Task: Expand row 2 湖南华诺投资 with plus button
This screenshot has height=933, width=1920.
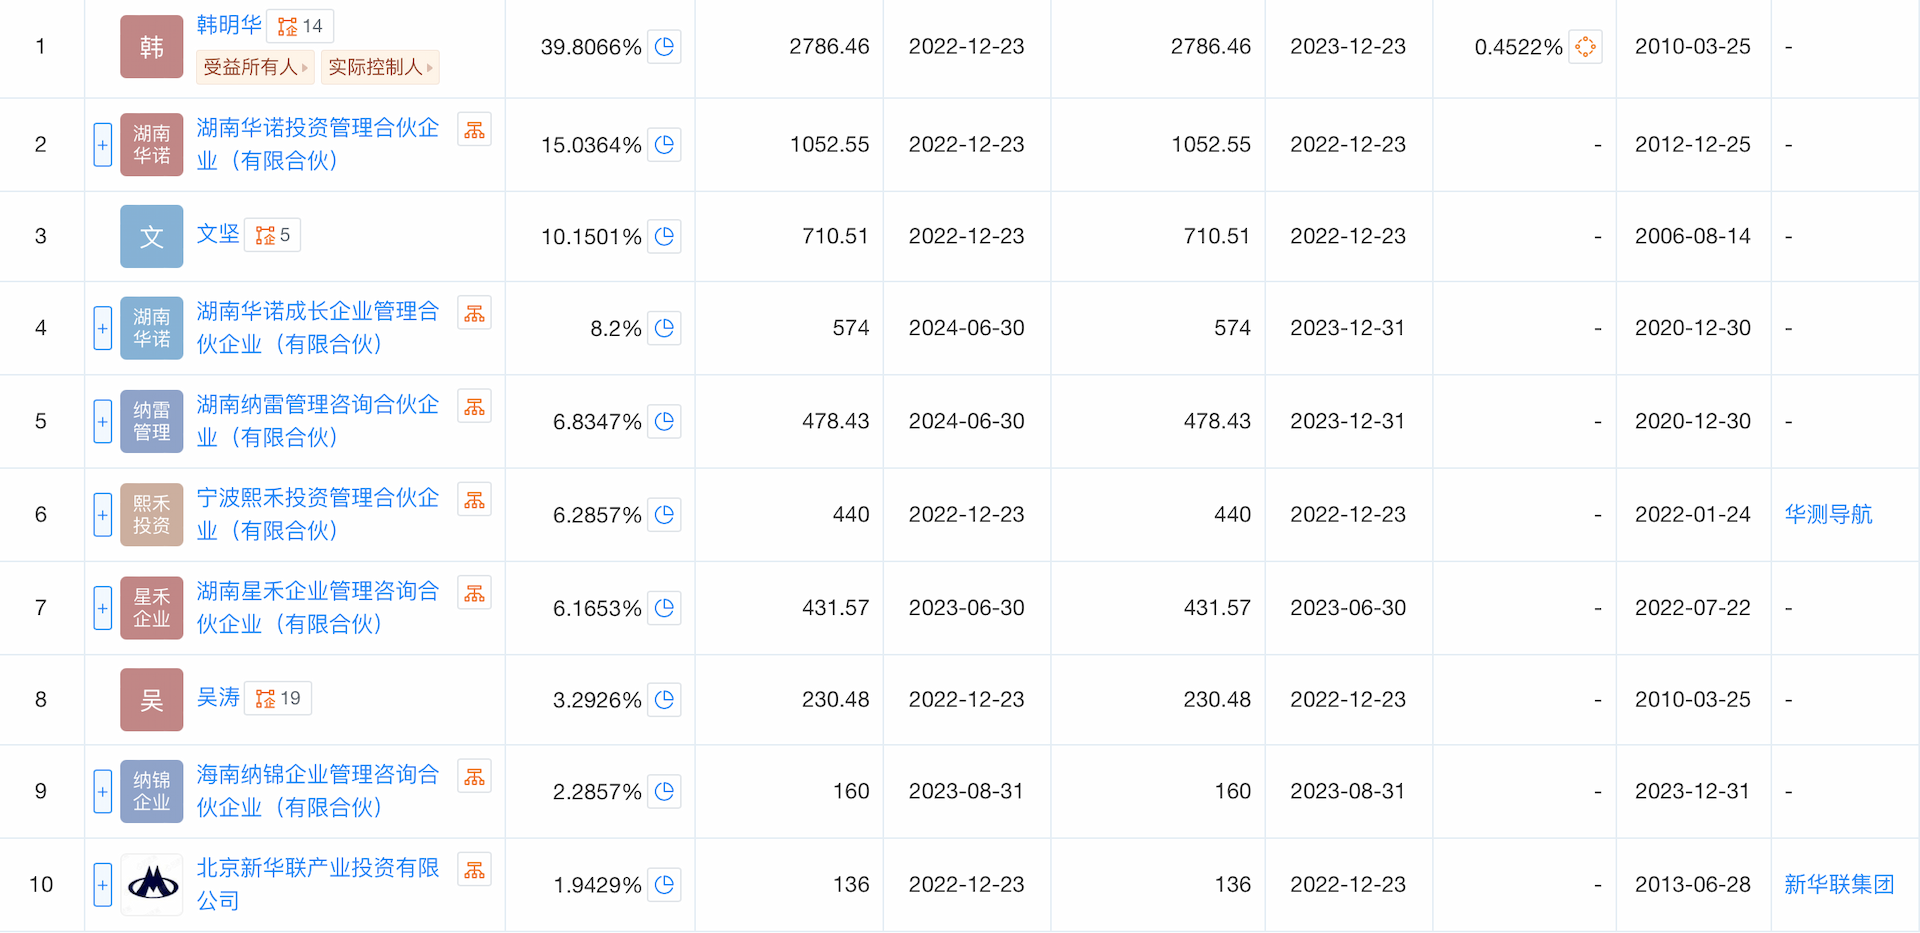Action: pyautogui.click(x=102, y=145)
